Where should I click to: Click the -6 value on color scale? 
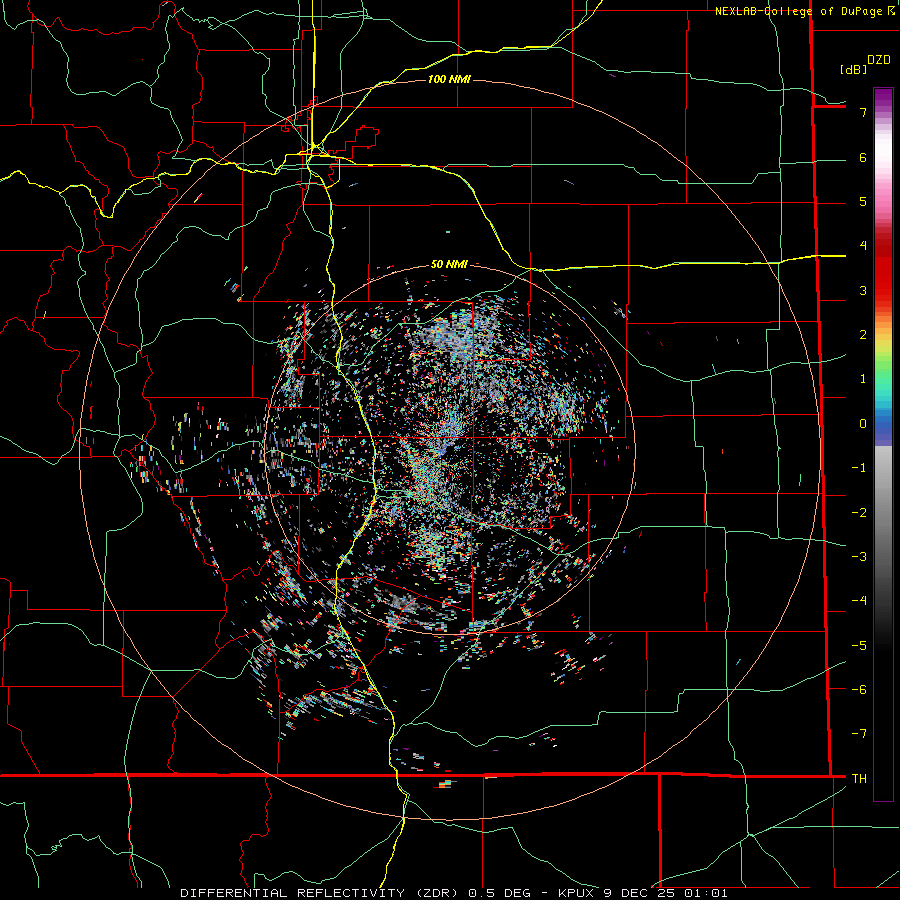click(859, 689)
